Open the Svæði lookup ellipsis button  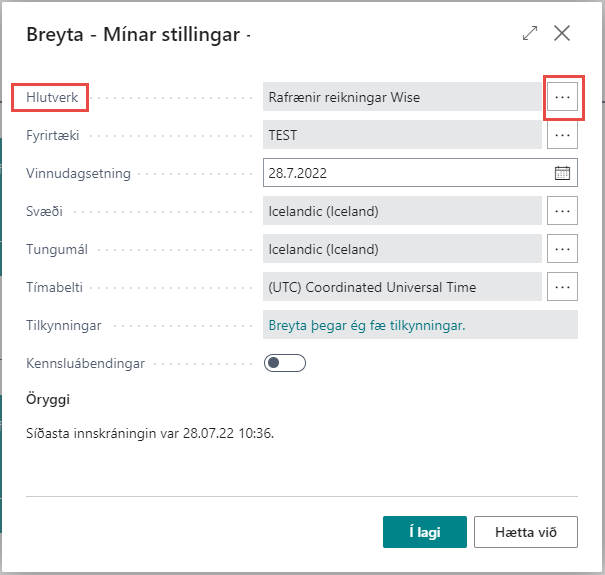click(563, 211)
